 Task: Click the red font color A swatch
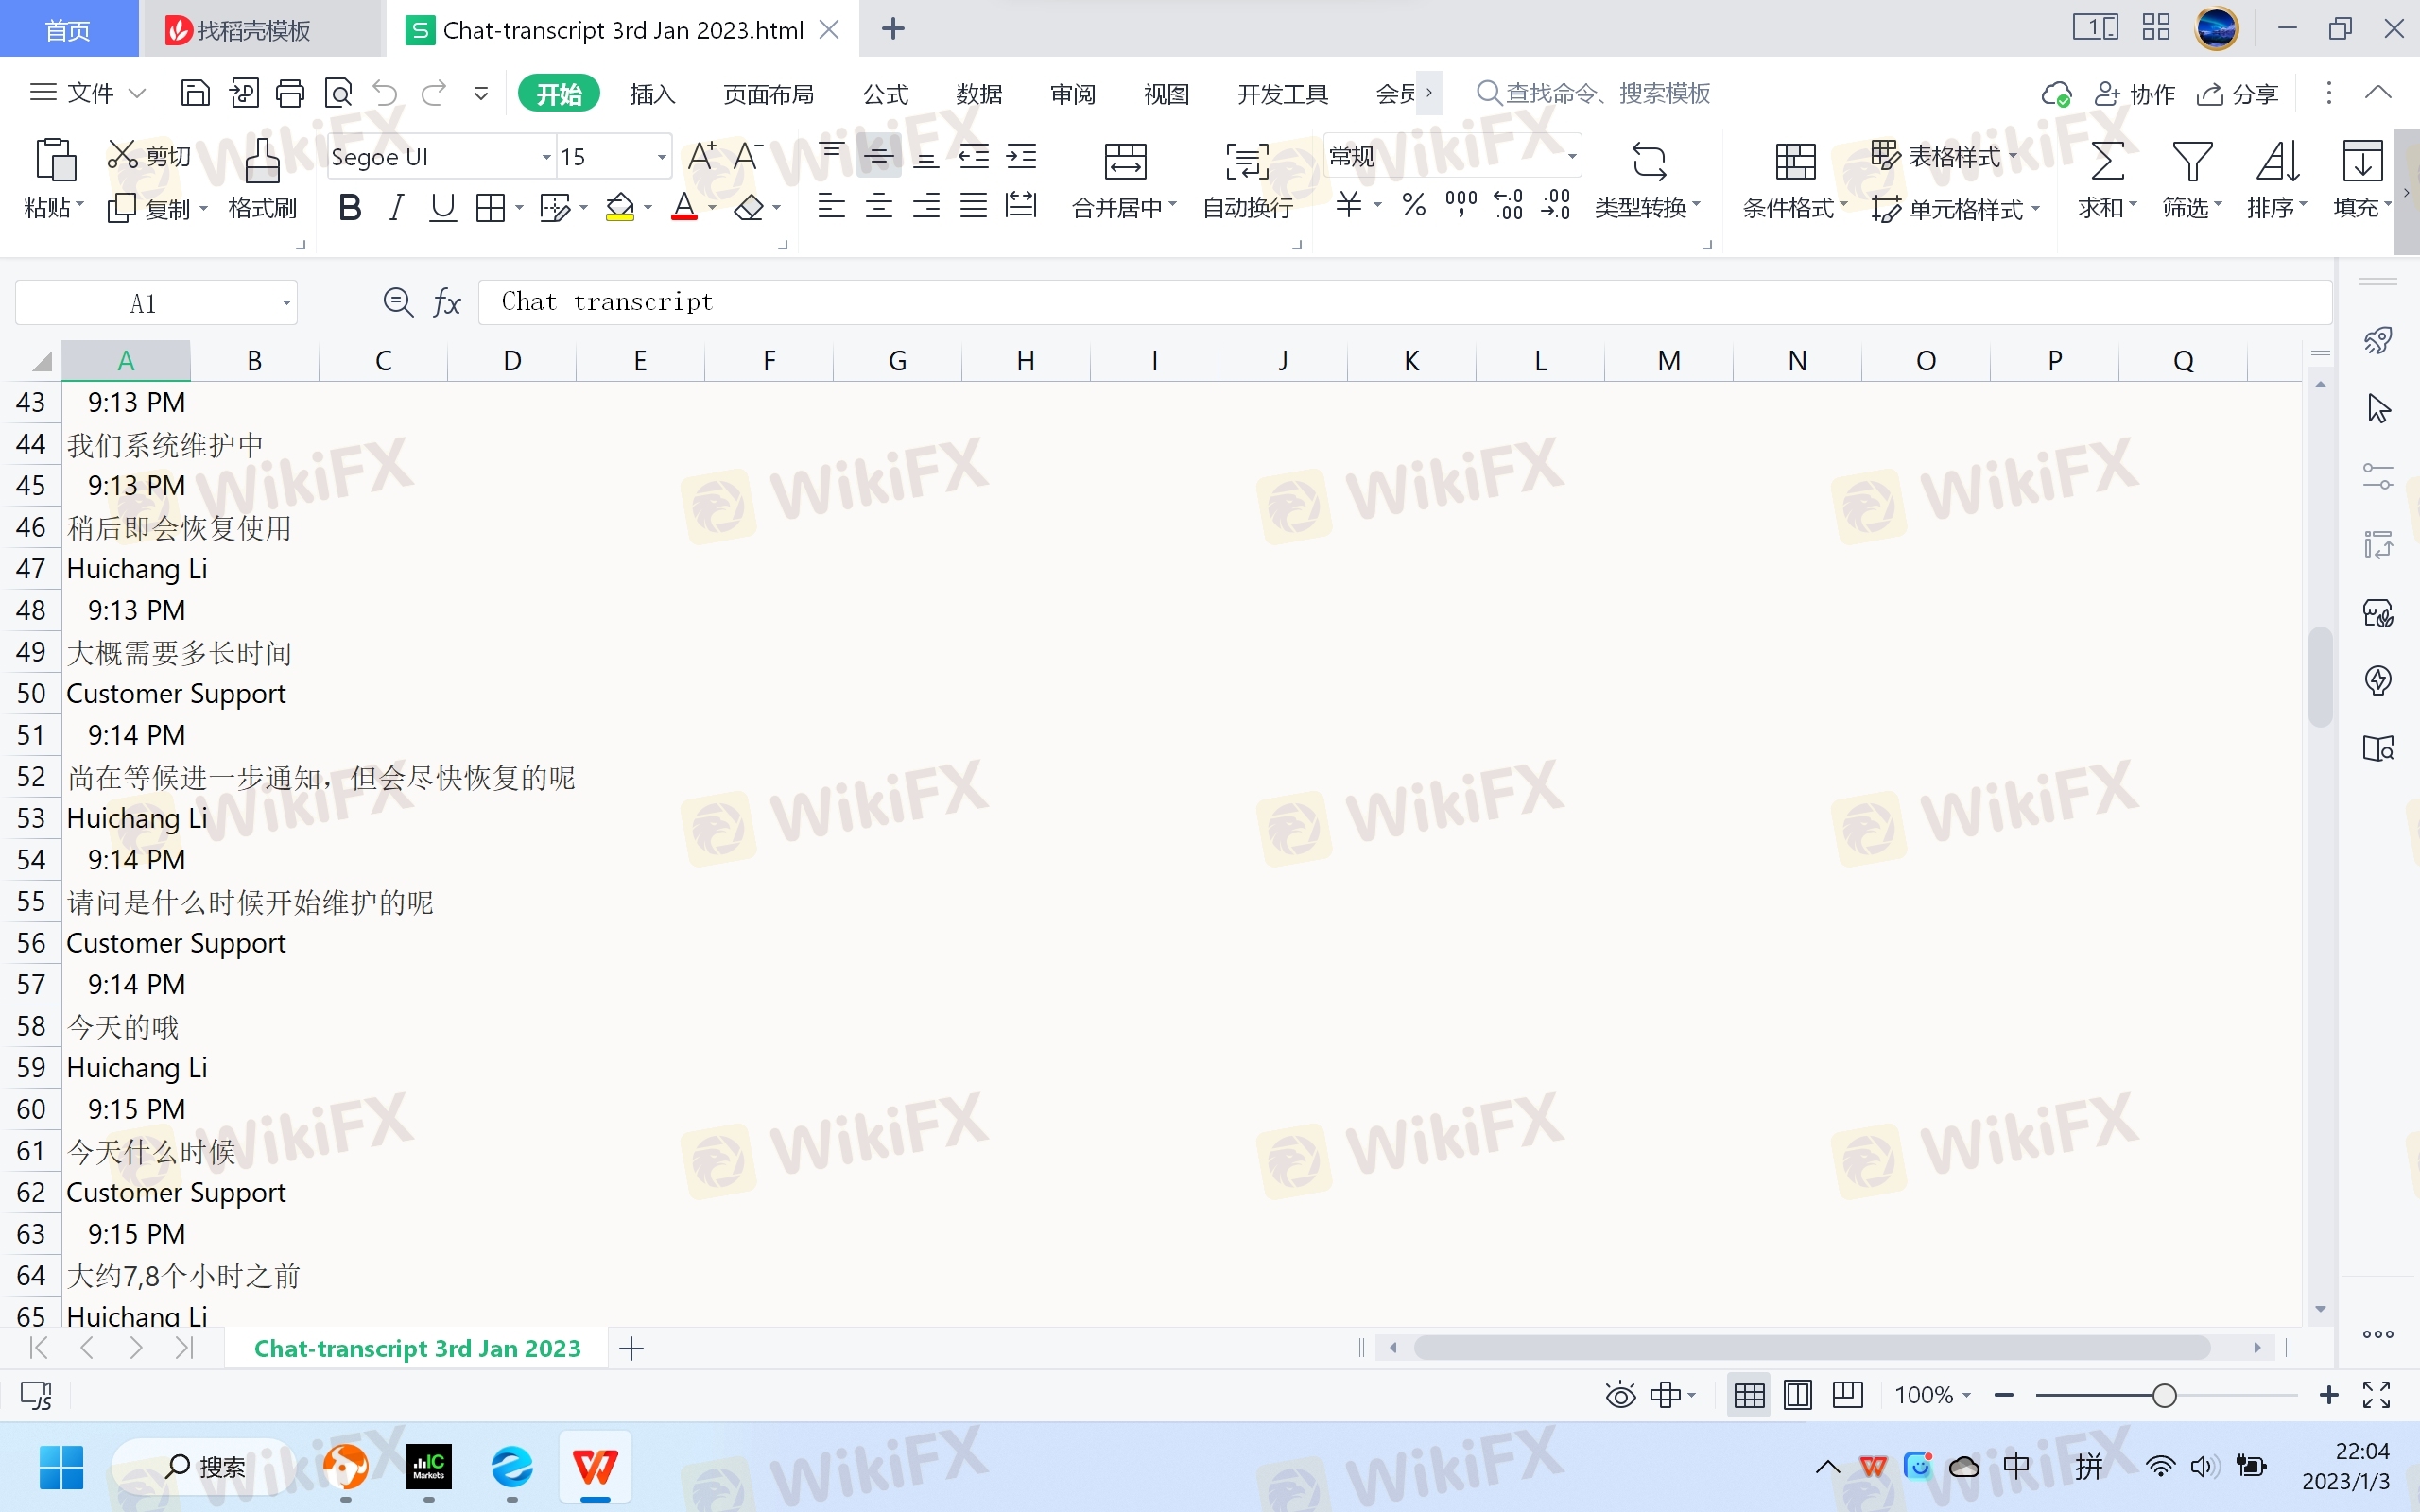tap(684, 207)
